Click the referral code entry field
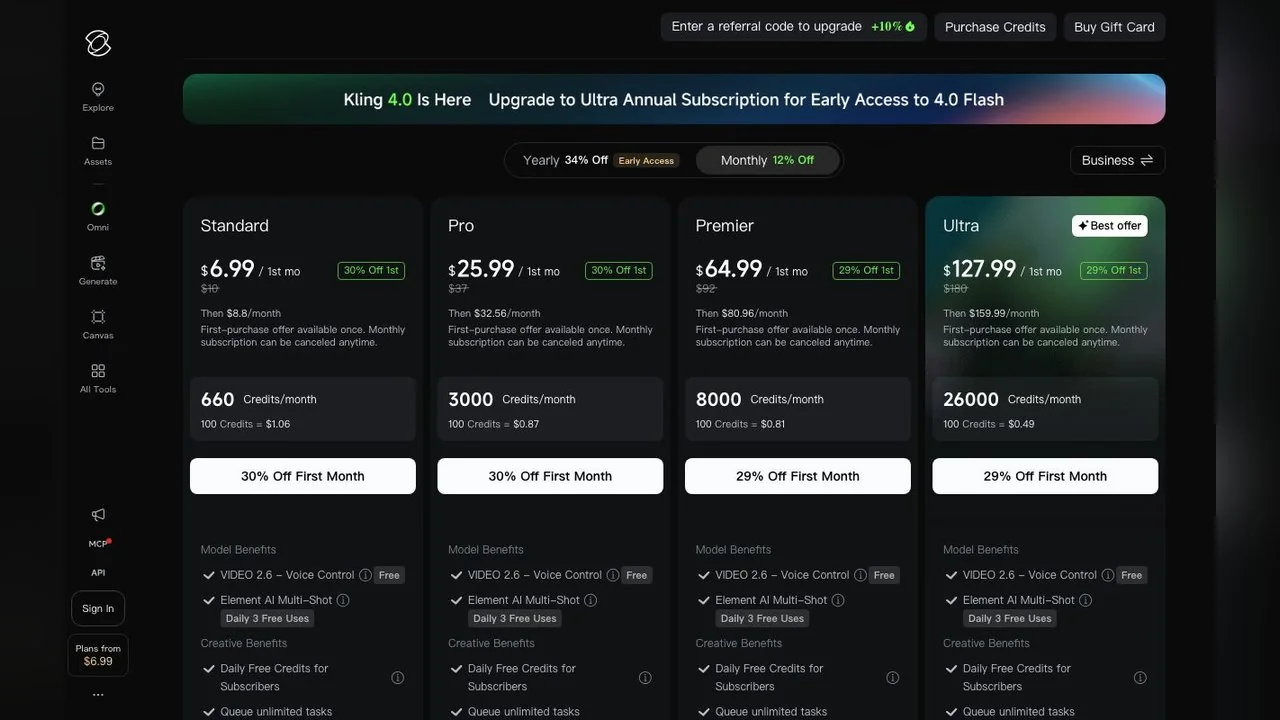Viewport: 1280px width, 720px height. pos(794,27)
